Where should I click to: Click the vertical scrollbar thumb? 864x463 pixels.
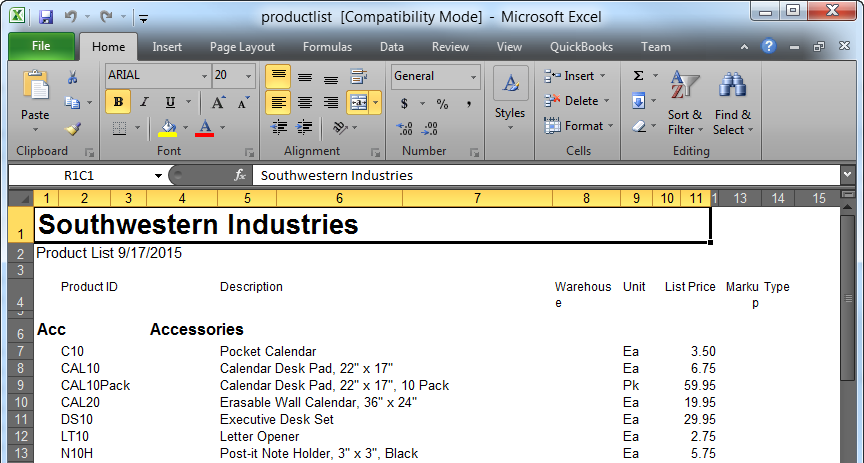pos(849,298)
